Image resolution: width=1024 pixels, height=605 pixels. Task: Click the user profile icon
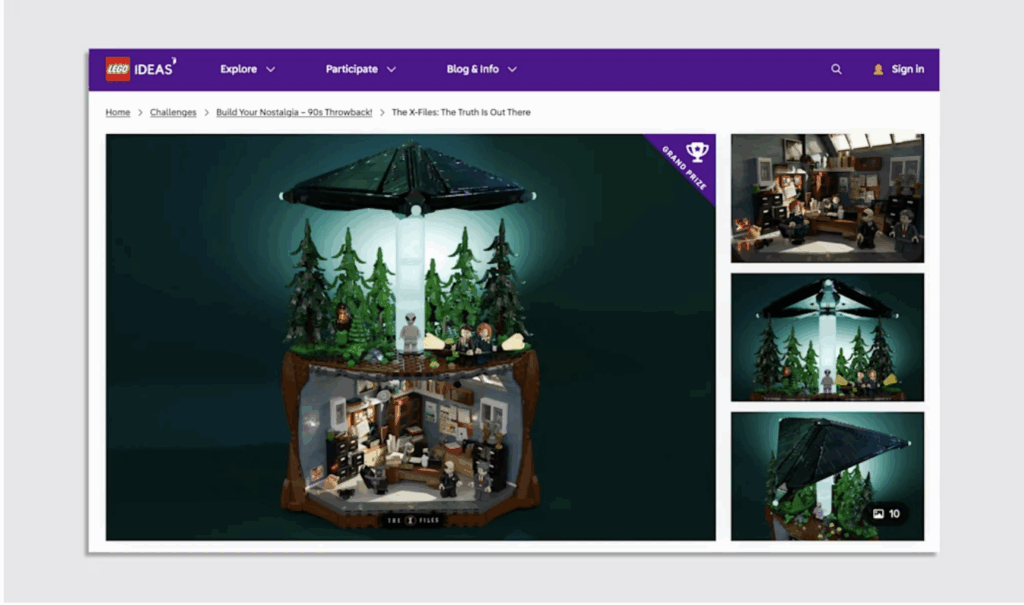[x=878, y=70]
